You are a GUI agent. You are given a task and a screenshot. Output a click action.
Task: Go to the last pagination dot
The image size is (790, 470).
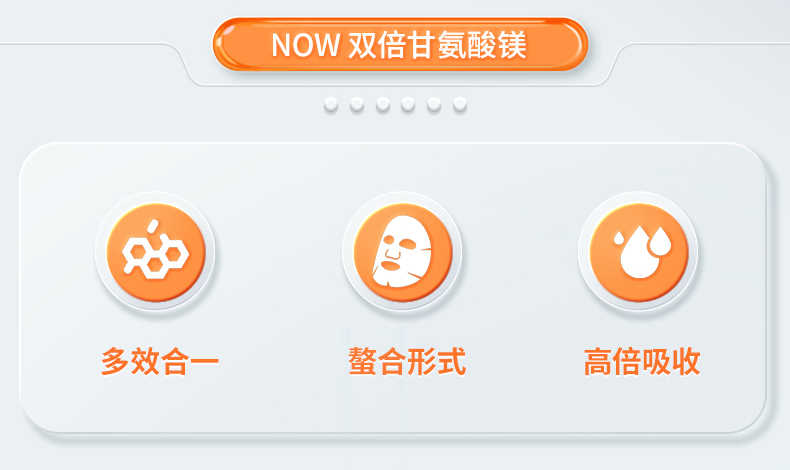[459, 104]
